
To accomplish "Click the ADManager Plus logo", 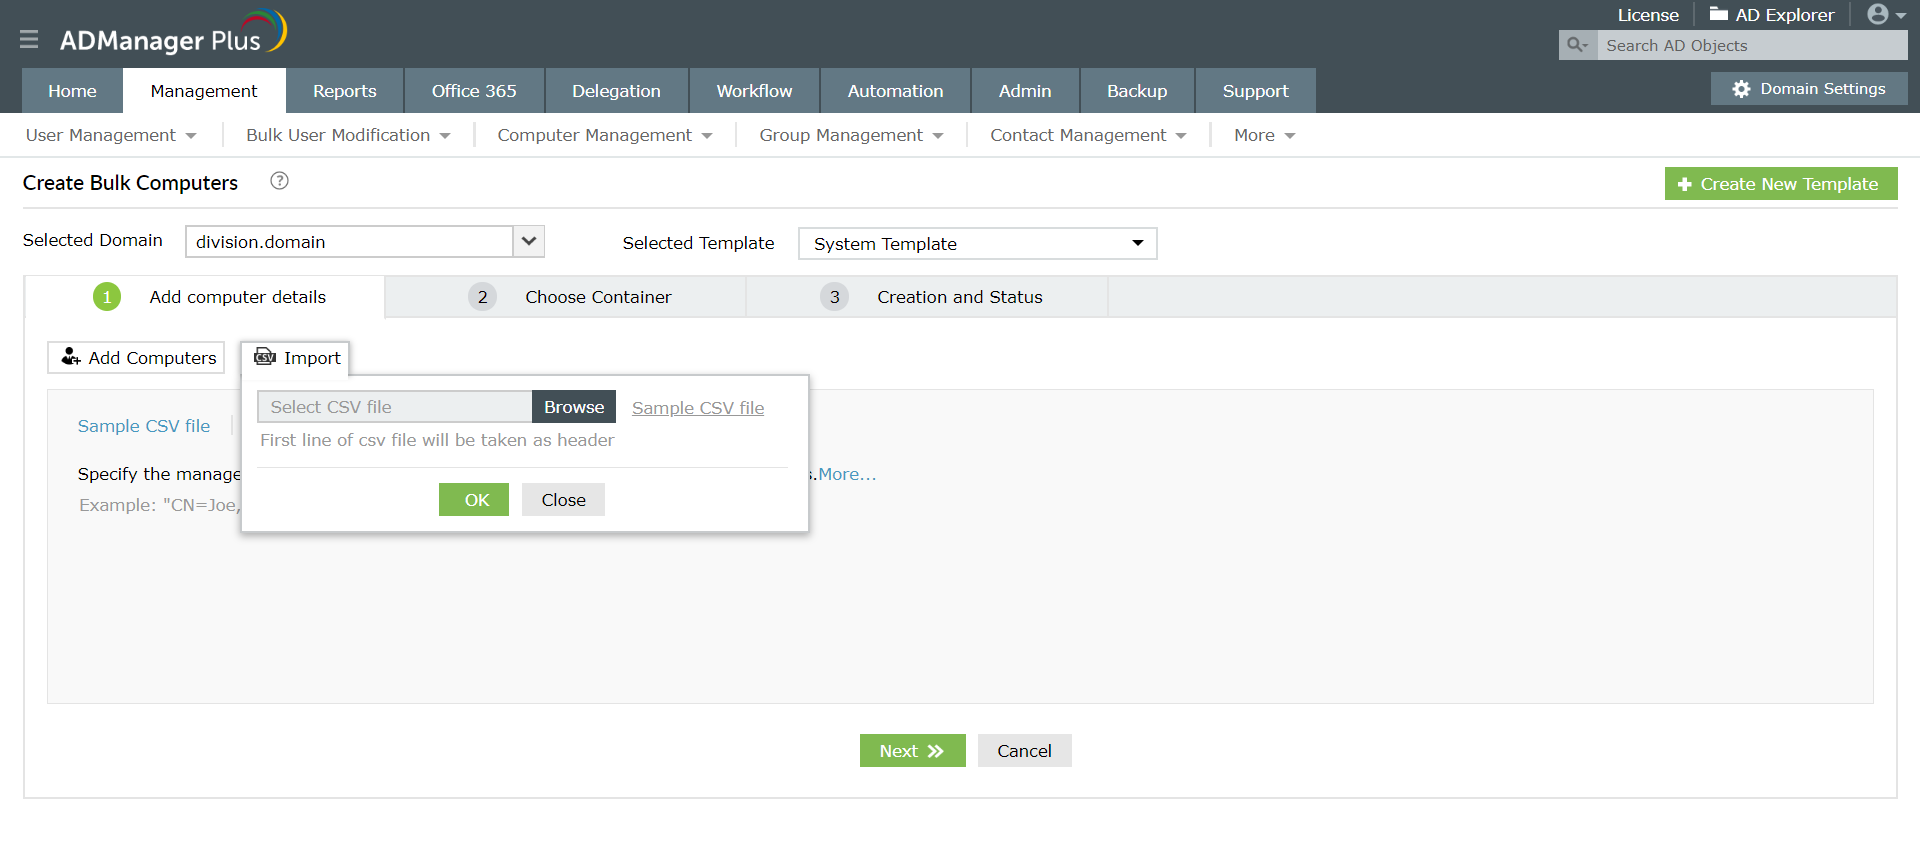I will click(x=173, y=33).
